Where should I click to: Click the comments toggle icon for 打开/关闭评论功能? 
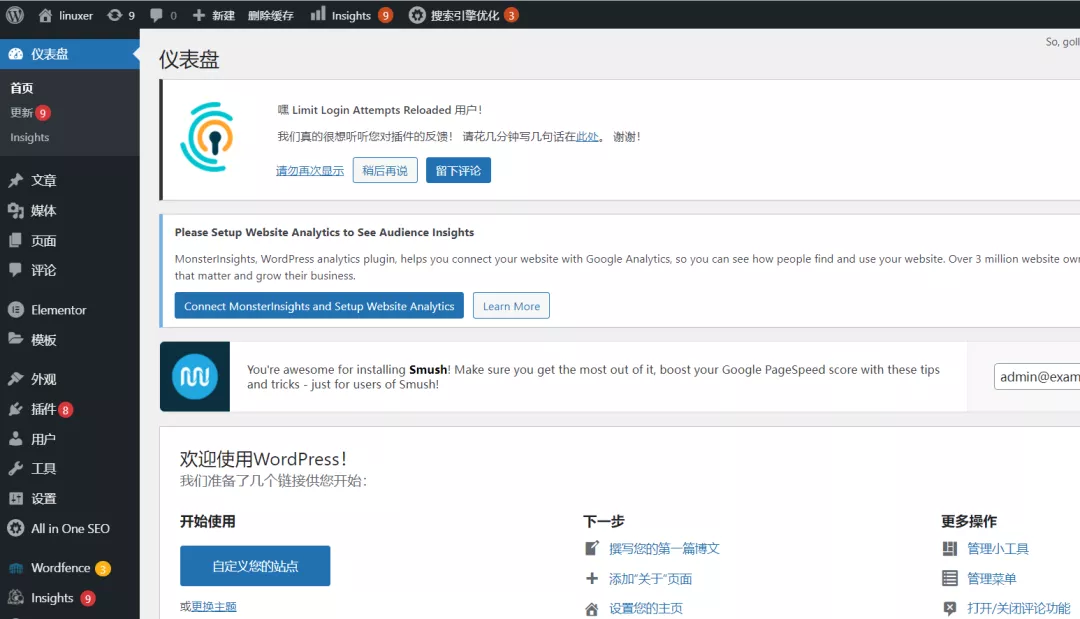(950, 608)
